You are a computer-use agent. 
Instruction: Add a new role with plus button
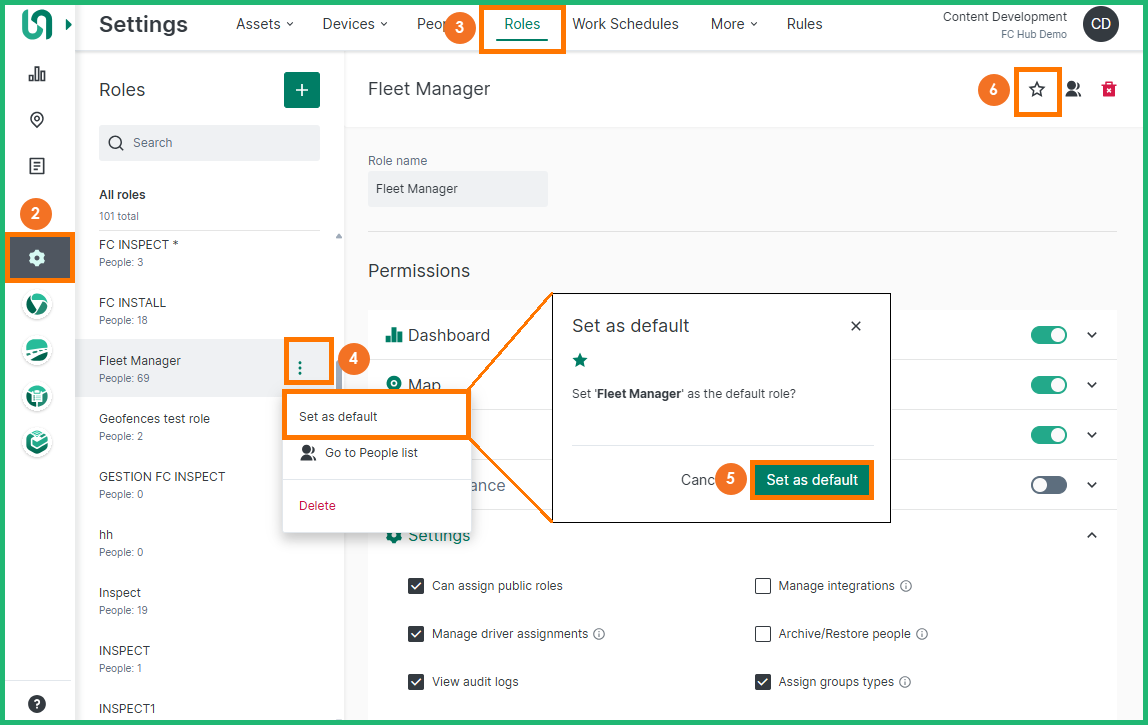click(302, 90)
